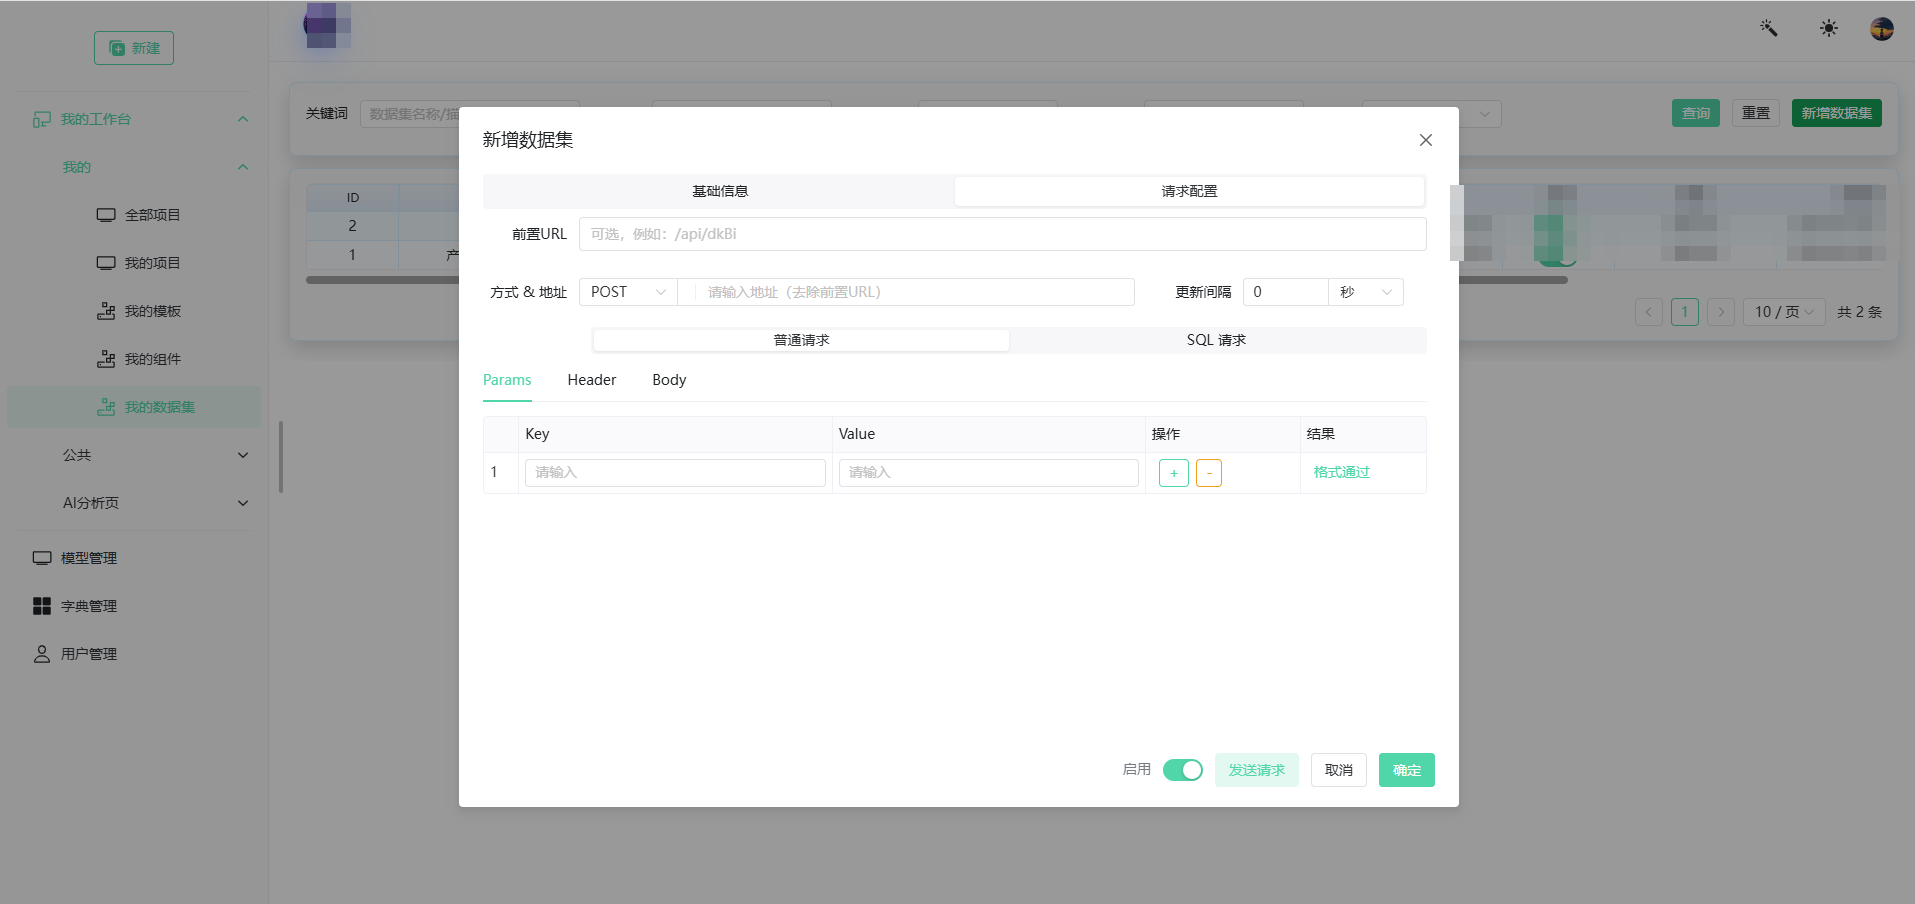
Task: Remove the parameter row with minus icon
Action: (1209, 473)
